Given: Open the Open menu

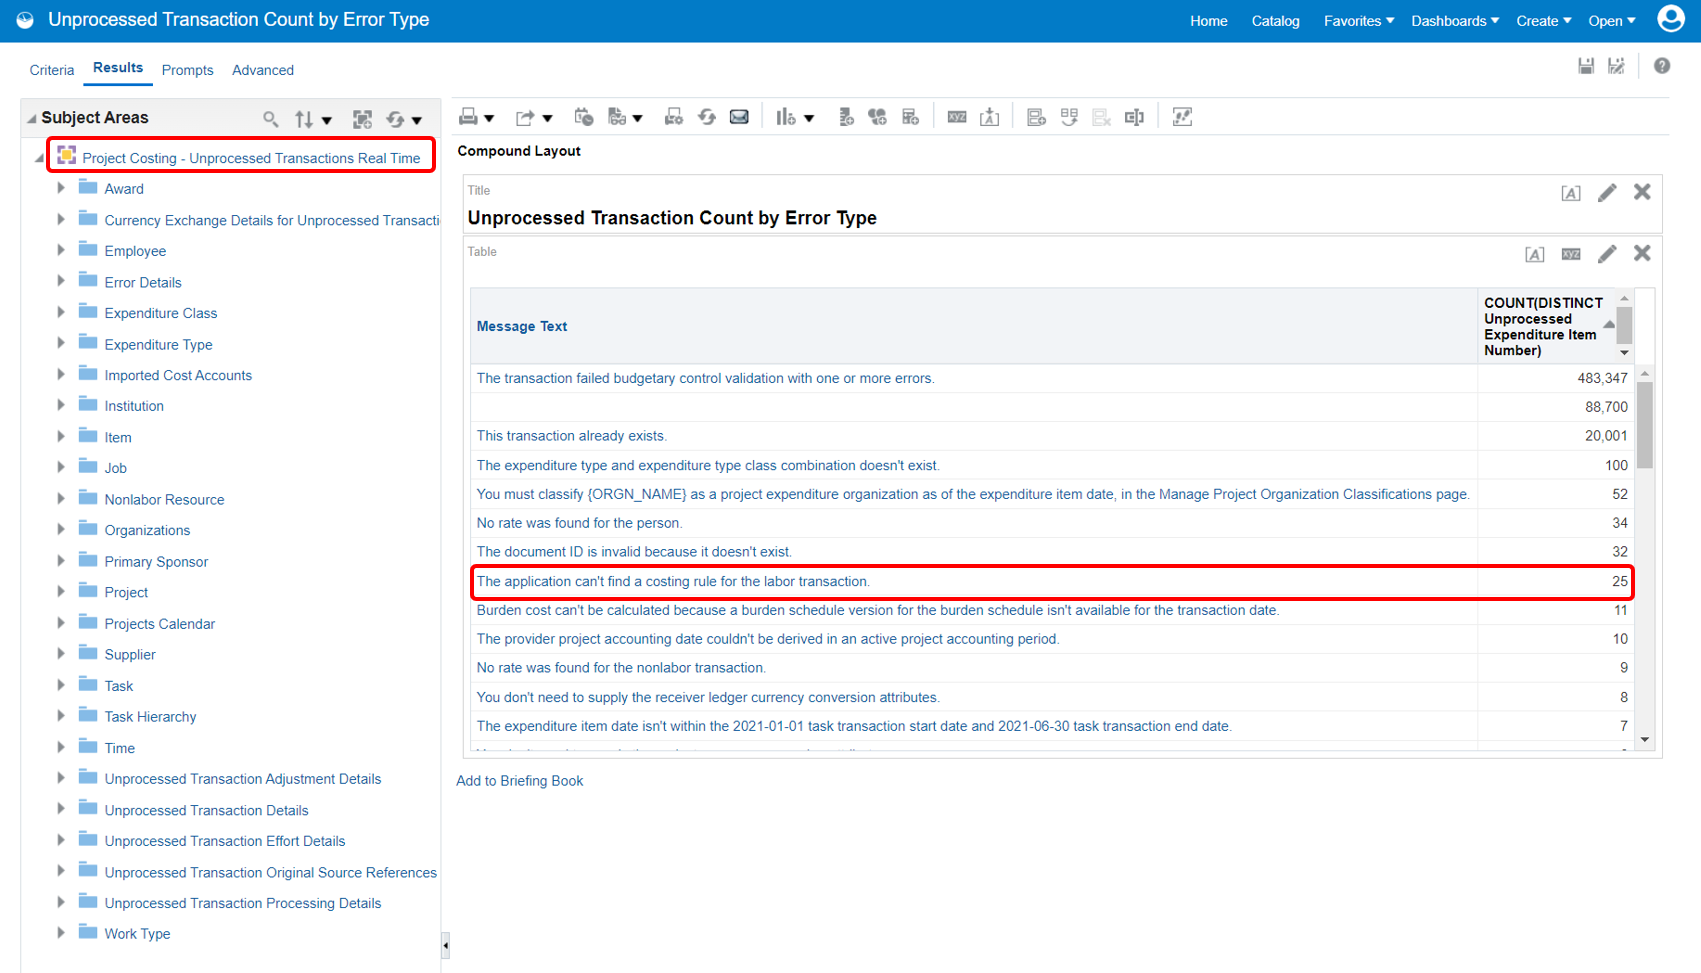Looking at the screenshot, I should coord(1612,21).
